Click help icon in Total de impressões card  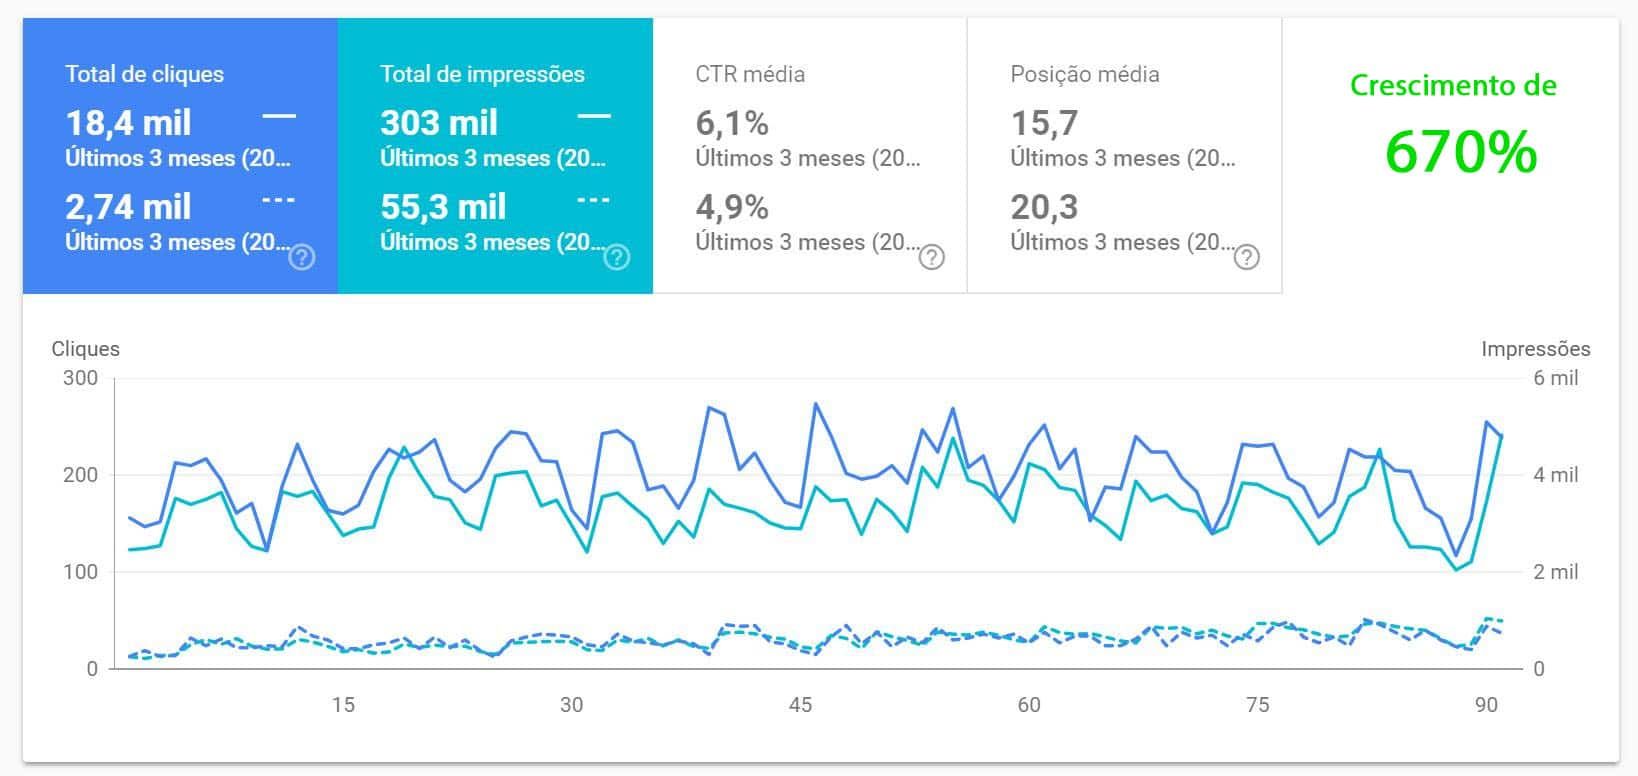pyautogui.click(x=617, y=258)
